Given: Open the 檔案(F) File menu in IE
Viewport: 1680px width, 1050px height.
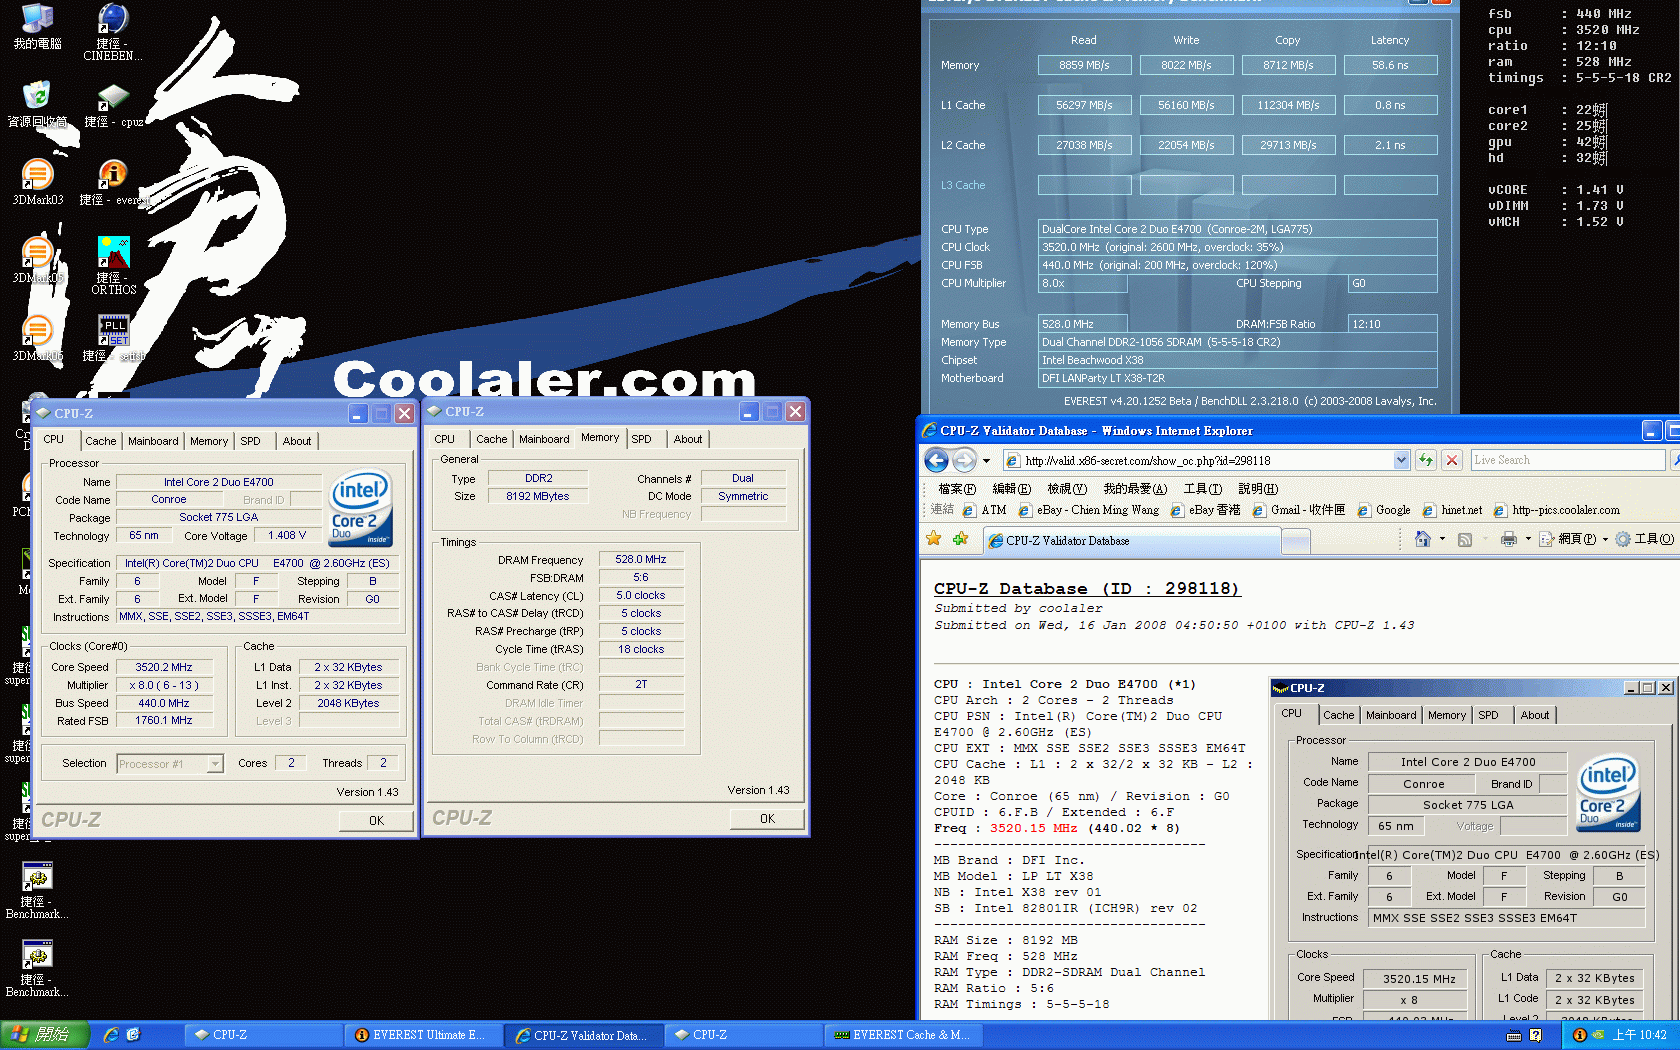Looking at the screenshot, I should pos(957,489).
